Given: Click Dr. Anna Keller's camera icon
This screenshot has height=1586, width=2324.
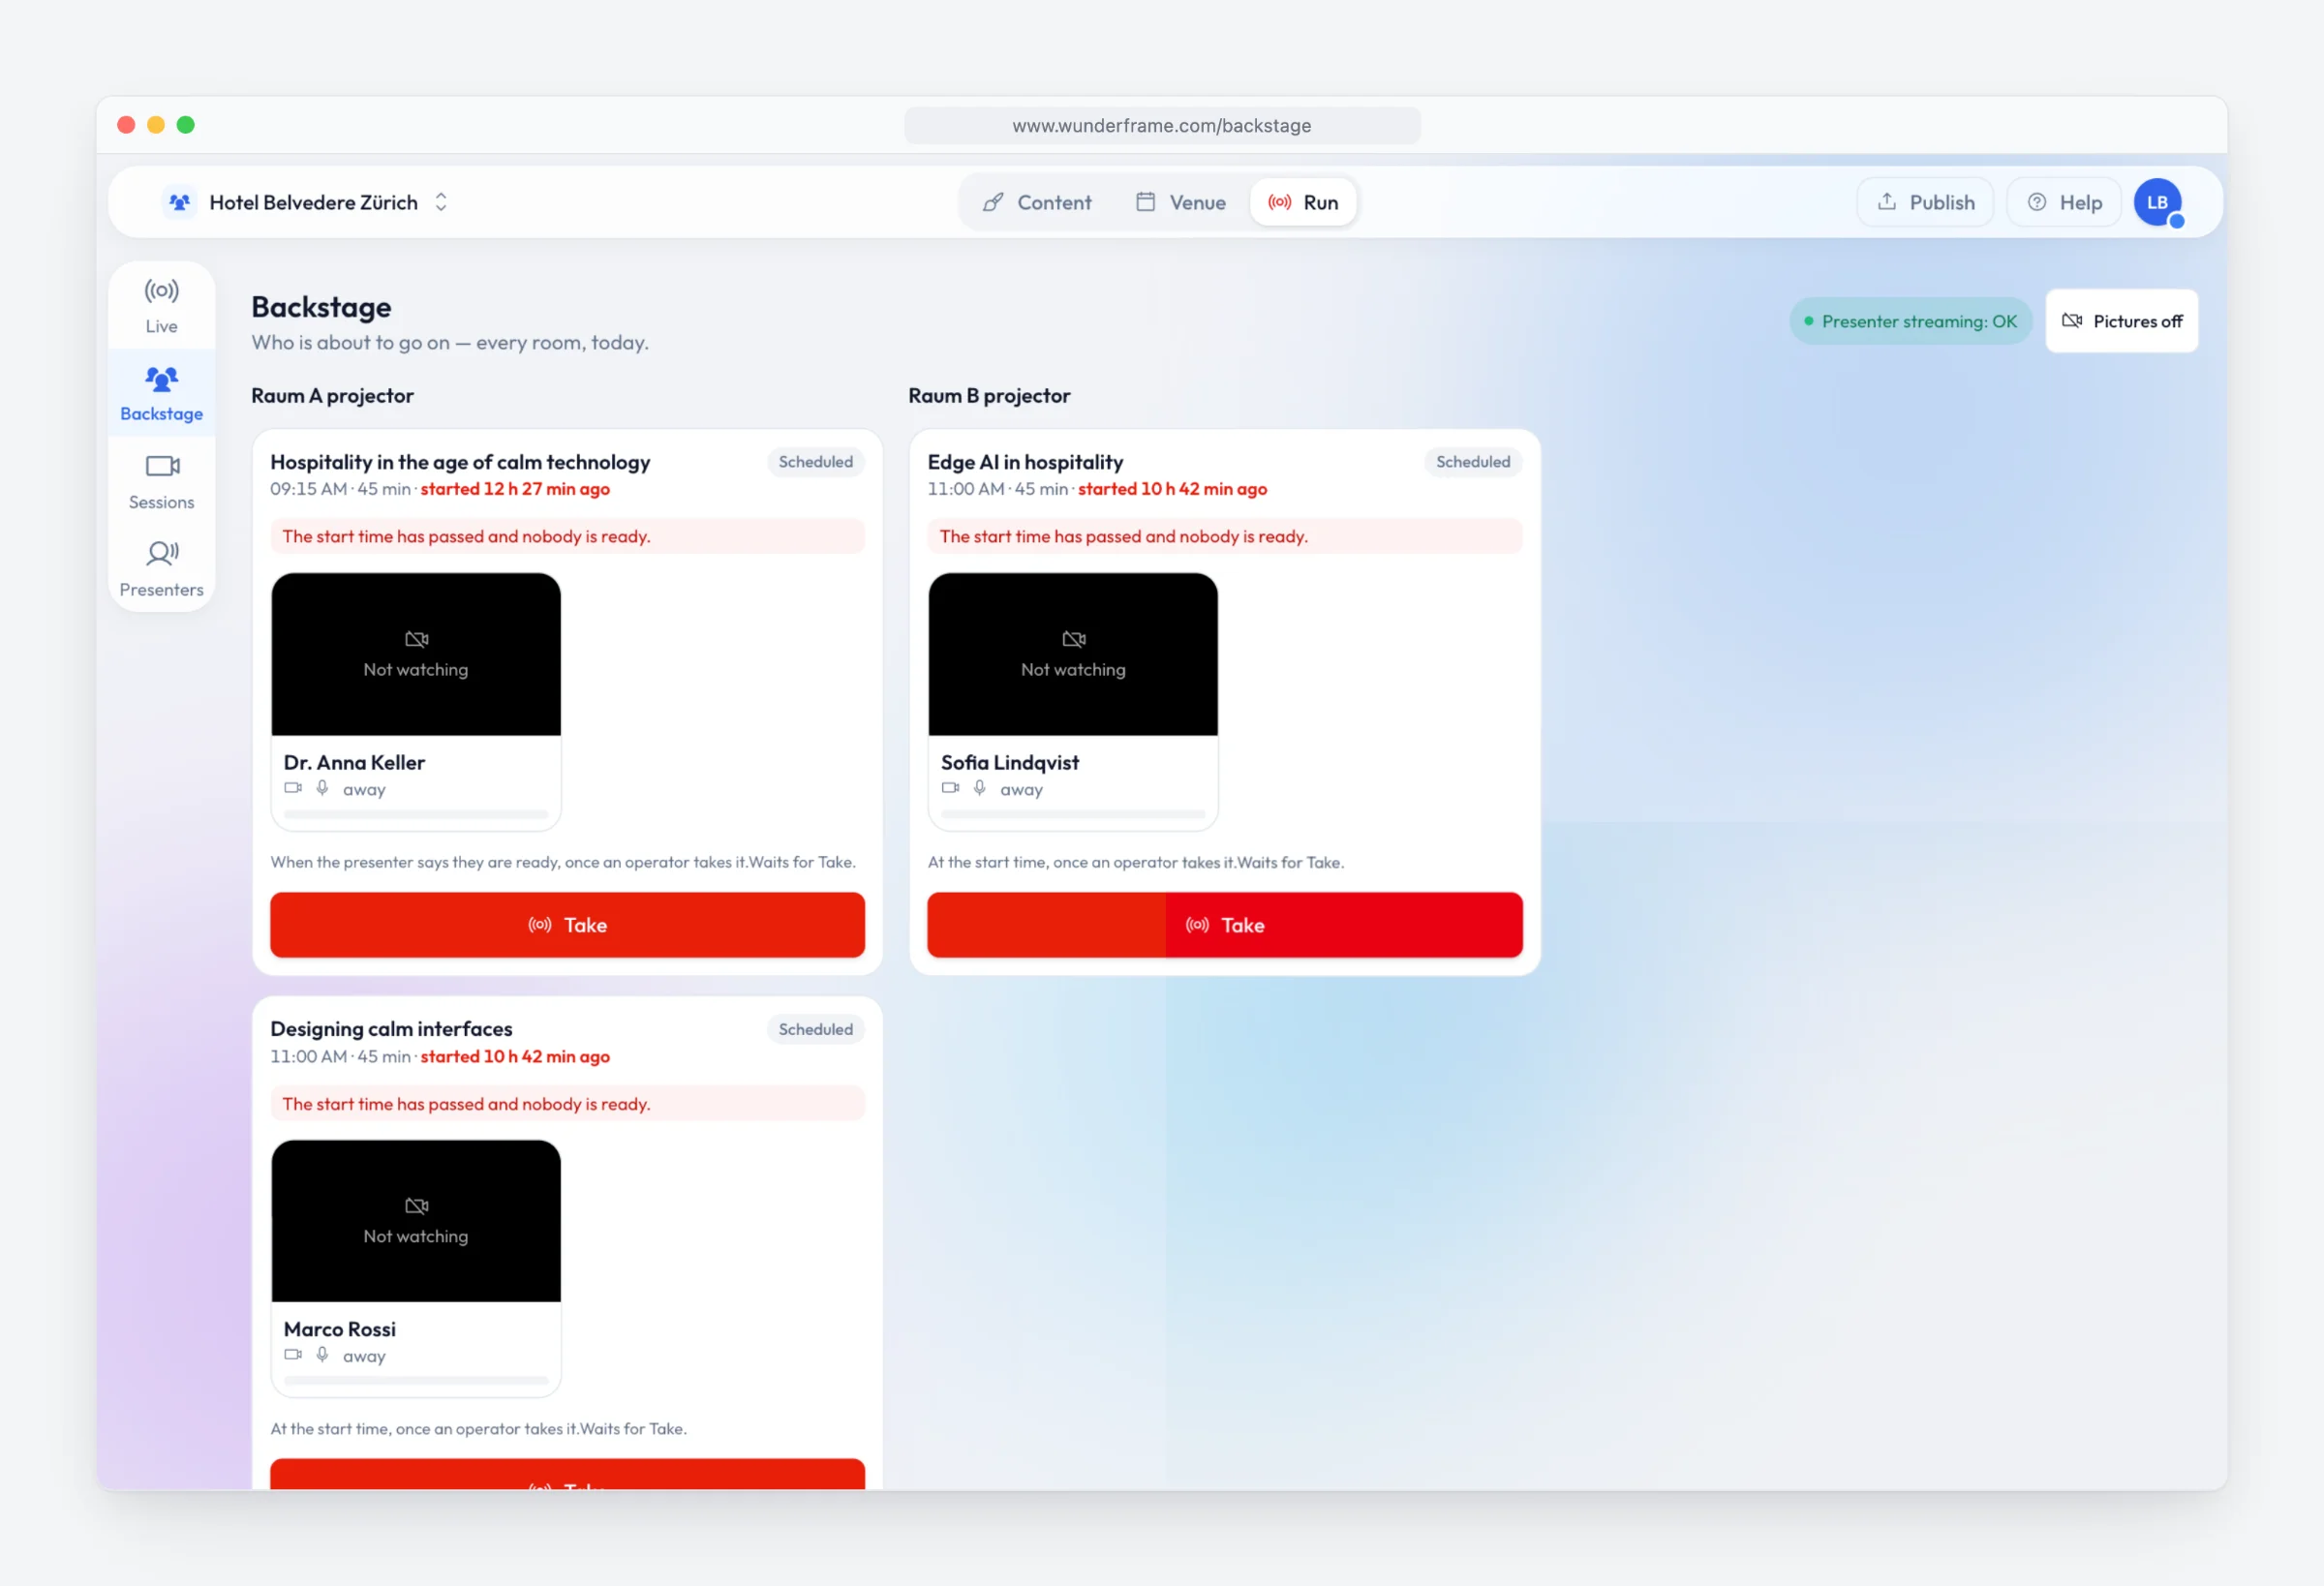Looking at the screenshot, I should pos(293,788).
